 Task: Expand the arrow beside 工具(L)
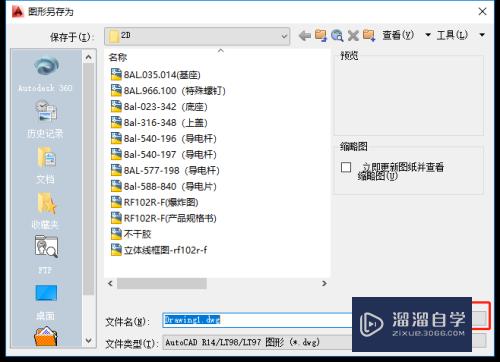(482, 35)
